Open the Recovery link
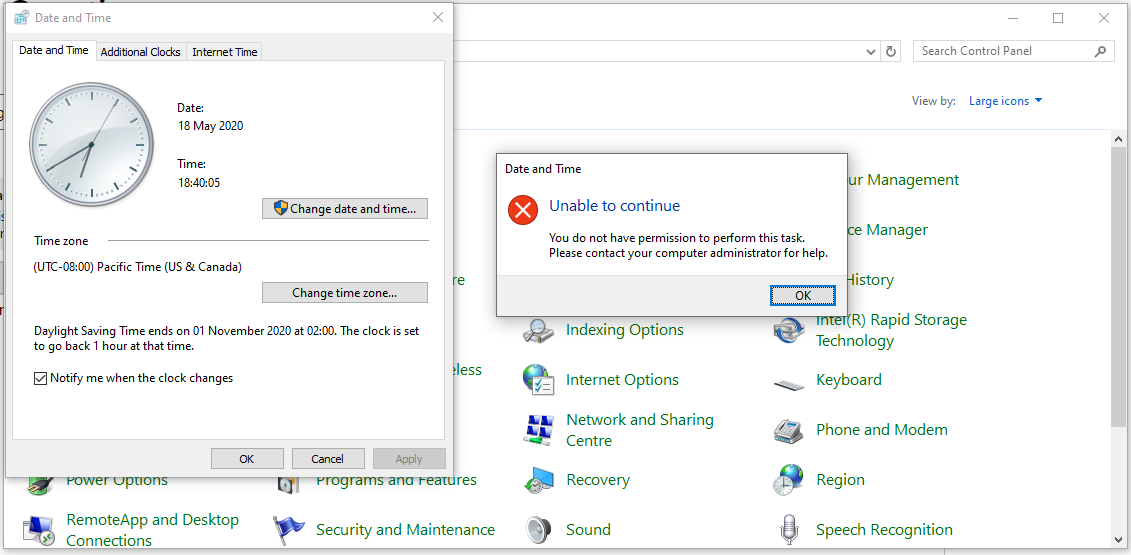Screen dimensions: 1131x555 [598, 480]
